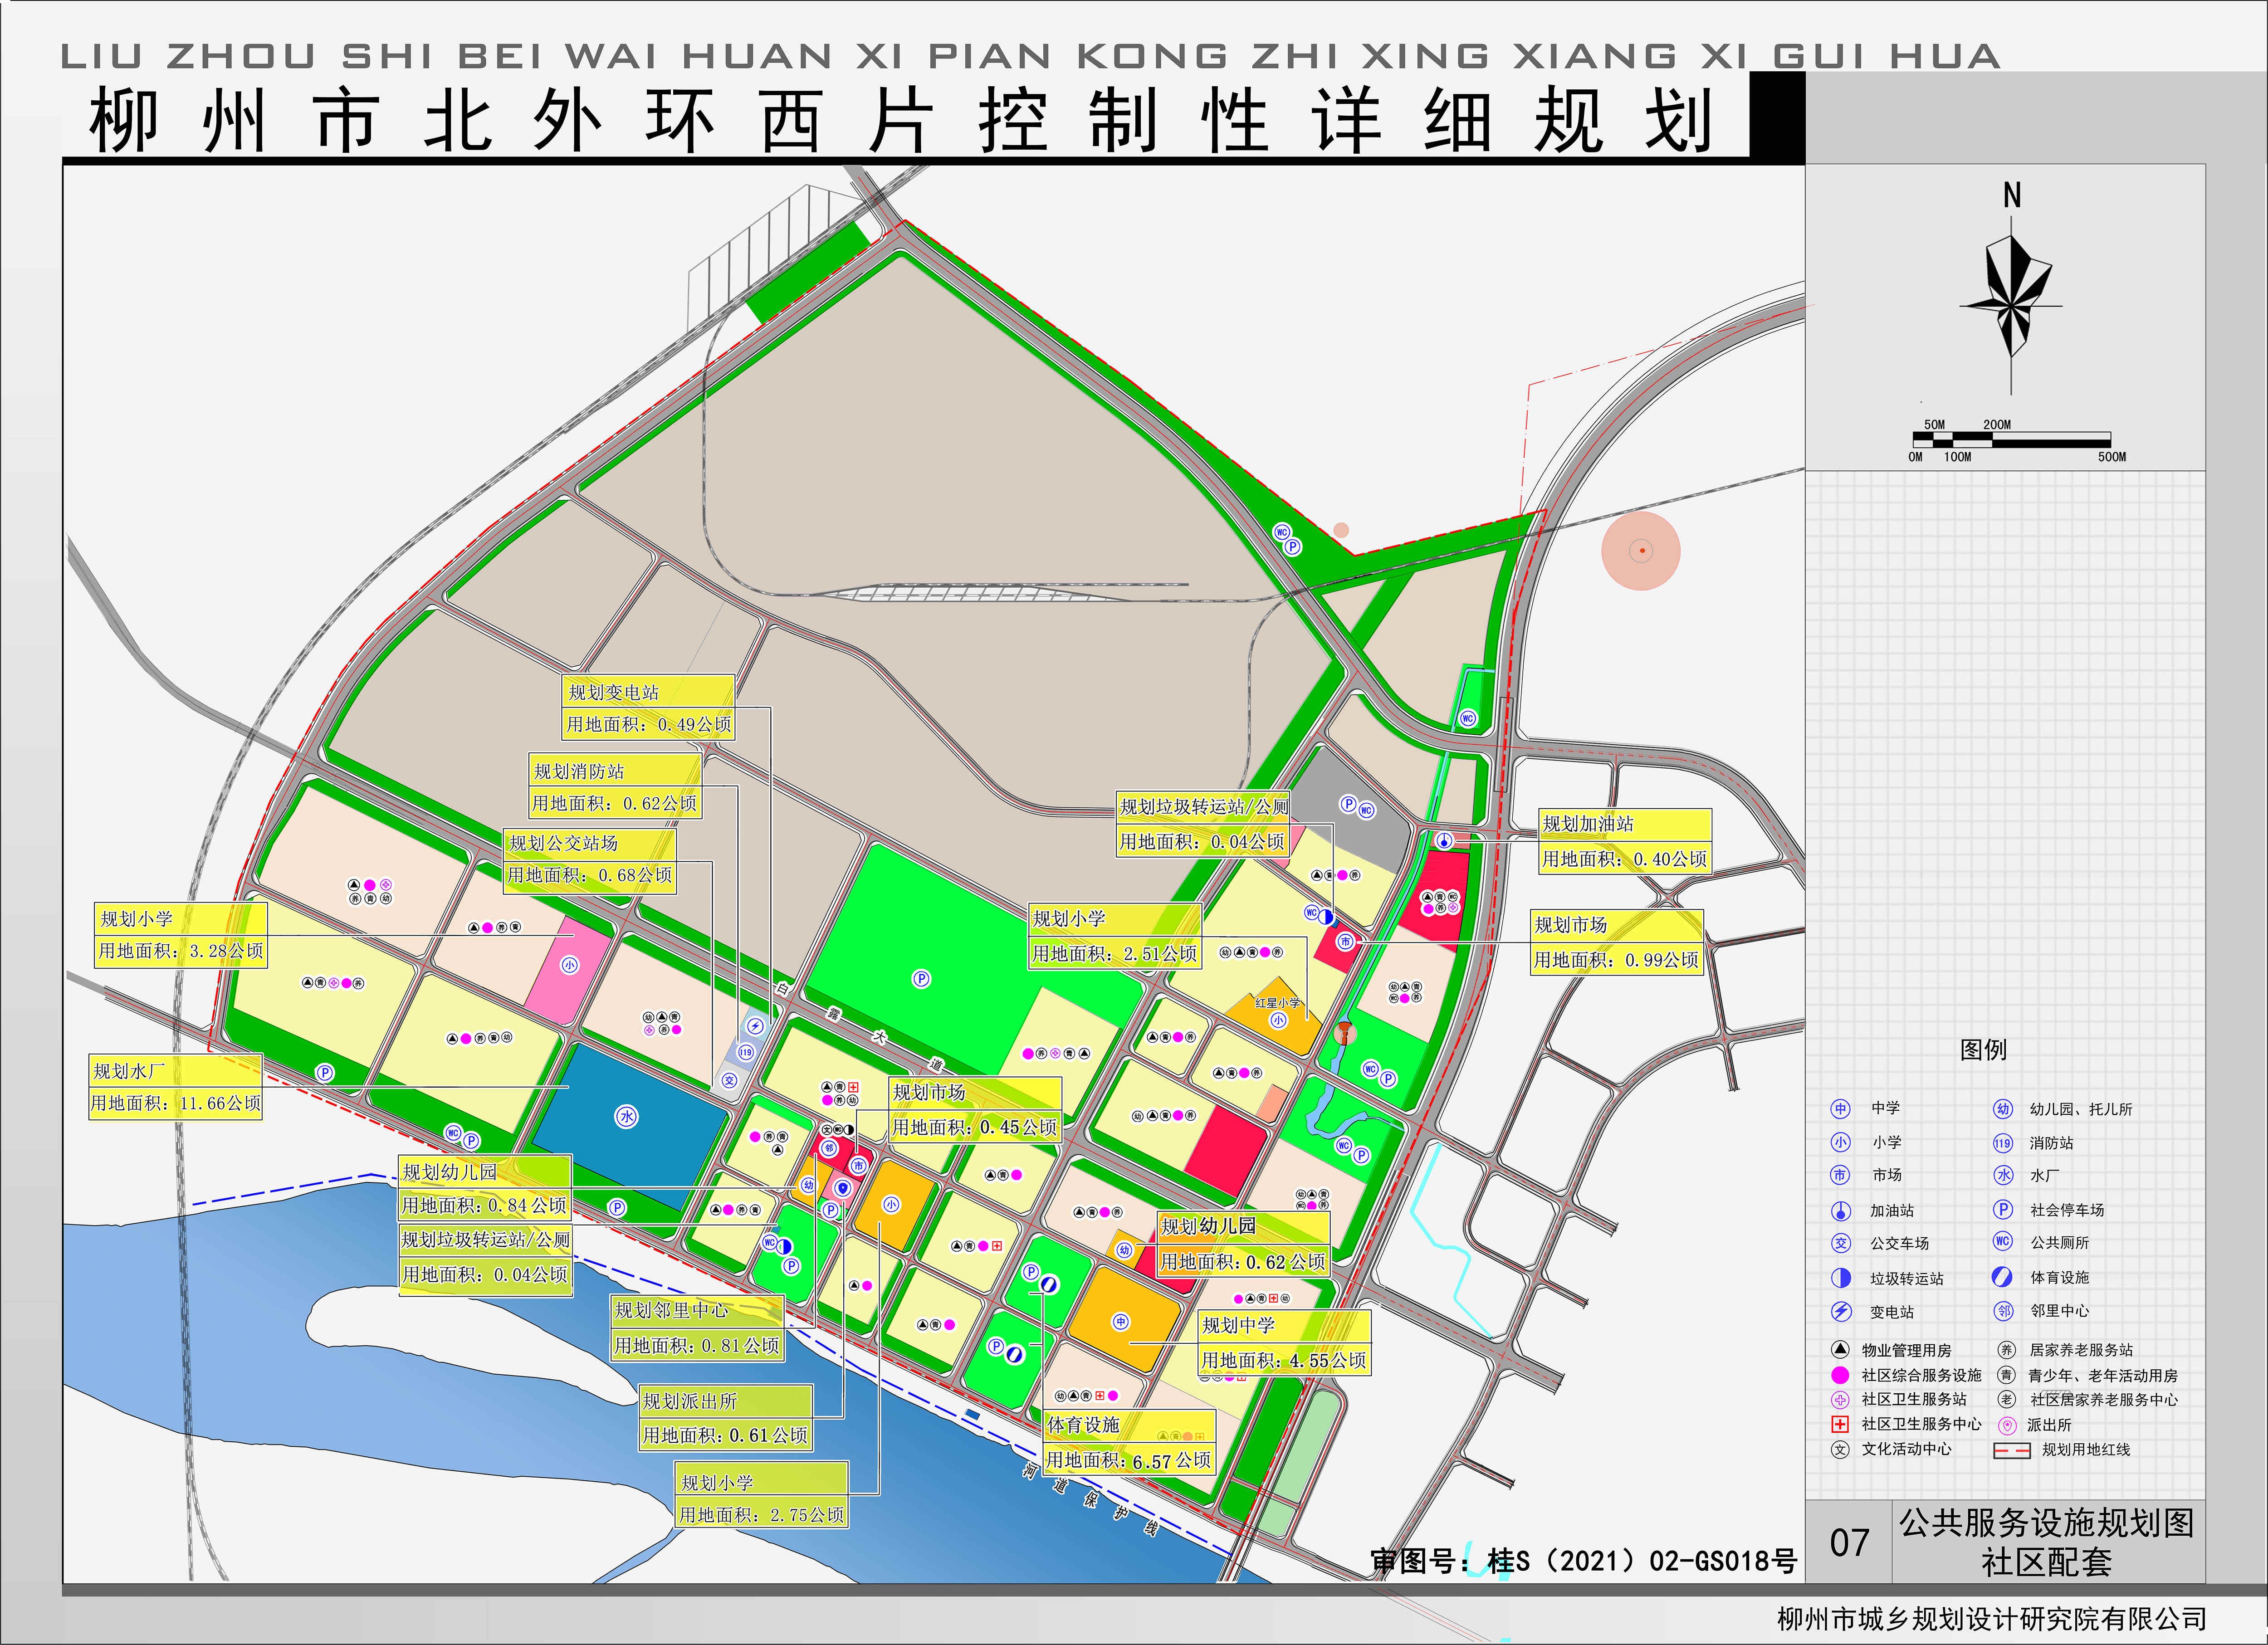This screenshot has height=1645, width=2268.
Task: Click the magenta 社区综合服务设施 legend dot
Action: point(1840,1375)
